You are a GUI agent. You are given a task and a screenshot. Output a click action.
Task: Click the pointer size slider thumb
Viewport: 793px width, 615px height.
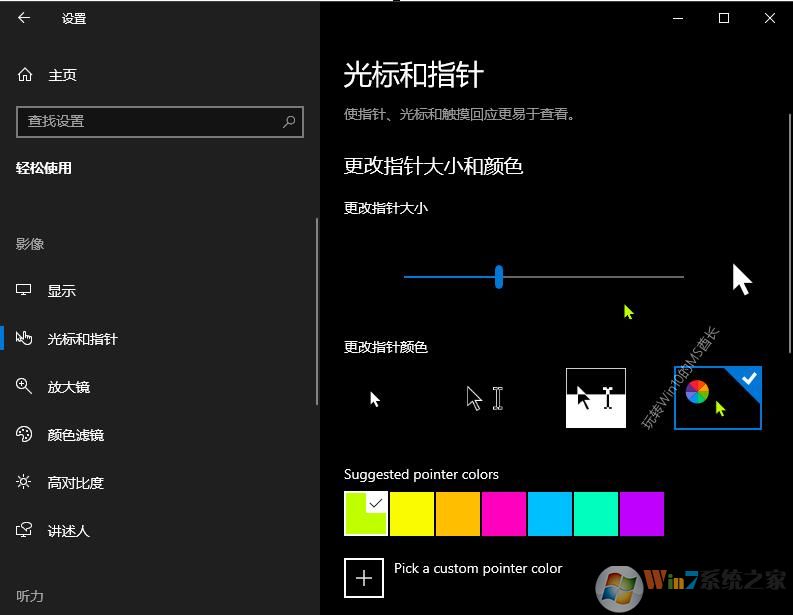coord(499,277)
